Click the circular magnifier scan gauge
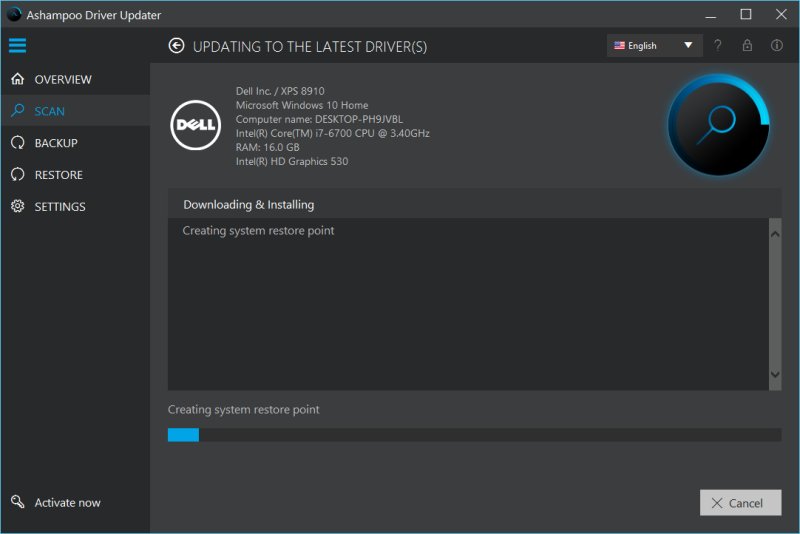Image resolution: width=800 pixels, height=534 pixels. tap(718, 125)
